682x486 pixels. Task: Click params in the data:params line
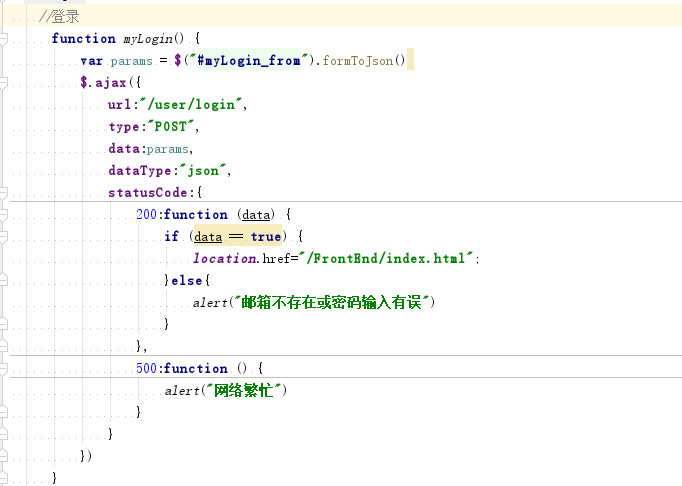pyautogui.click(x=168, y=149)
